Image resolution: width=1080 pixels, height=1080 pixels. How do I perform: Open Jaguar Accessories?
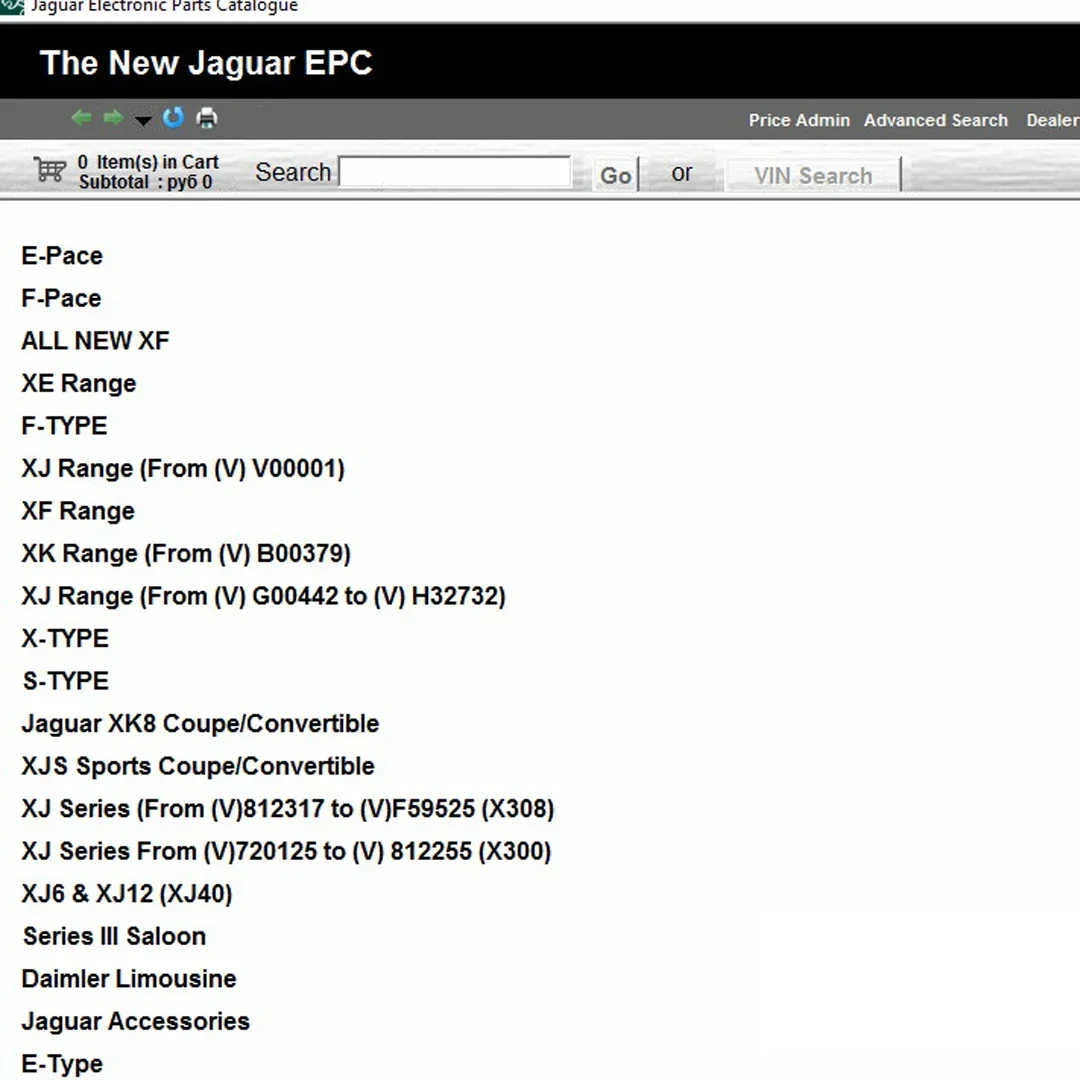coord(135,1021)
